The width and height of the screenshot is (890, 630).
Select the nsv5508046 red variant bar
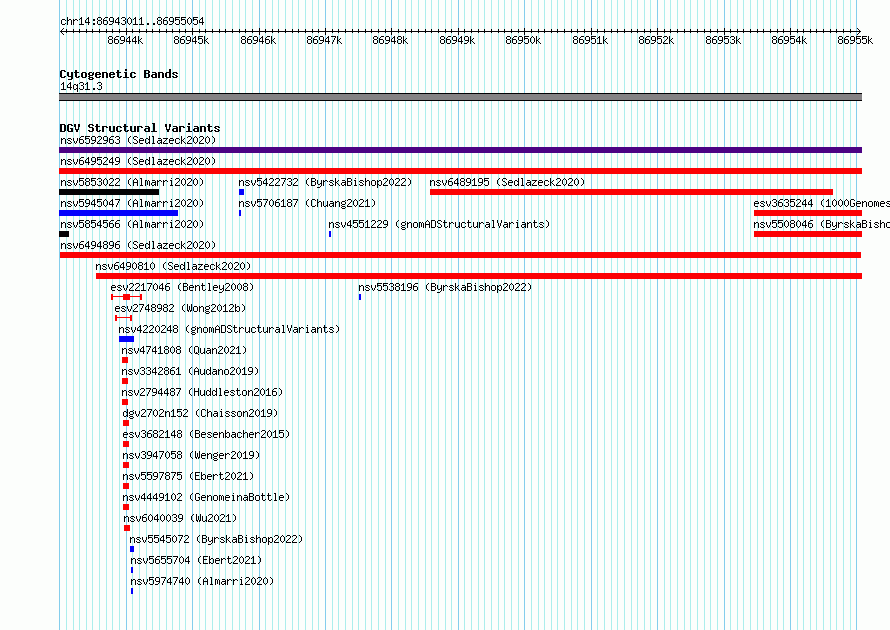click(x=808, y=234)
